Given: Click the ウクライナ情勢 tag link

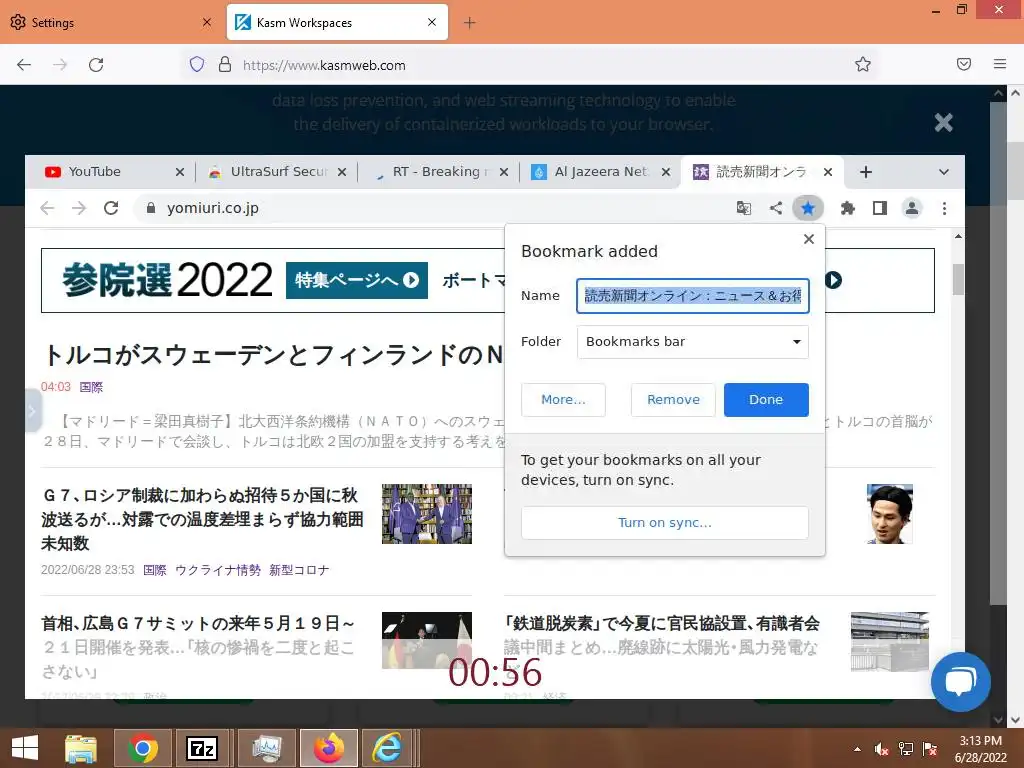Looking at the screenshot, I should [x=218, y=570].
